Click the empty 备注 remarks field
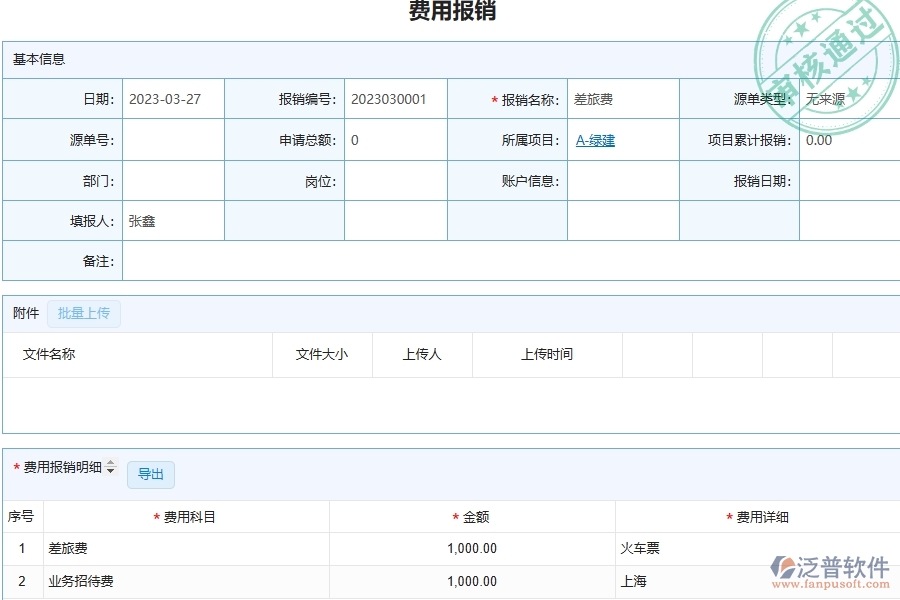Screen dimensions: 900x600 [510, 261]
